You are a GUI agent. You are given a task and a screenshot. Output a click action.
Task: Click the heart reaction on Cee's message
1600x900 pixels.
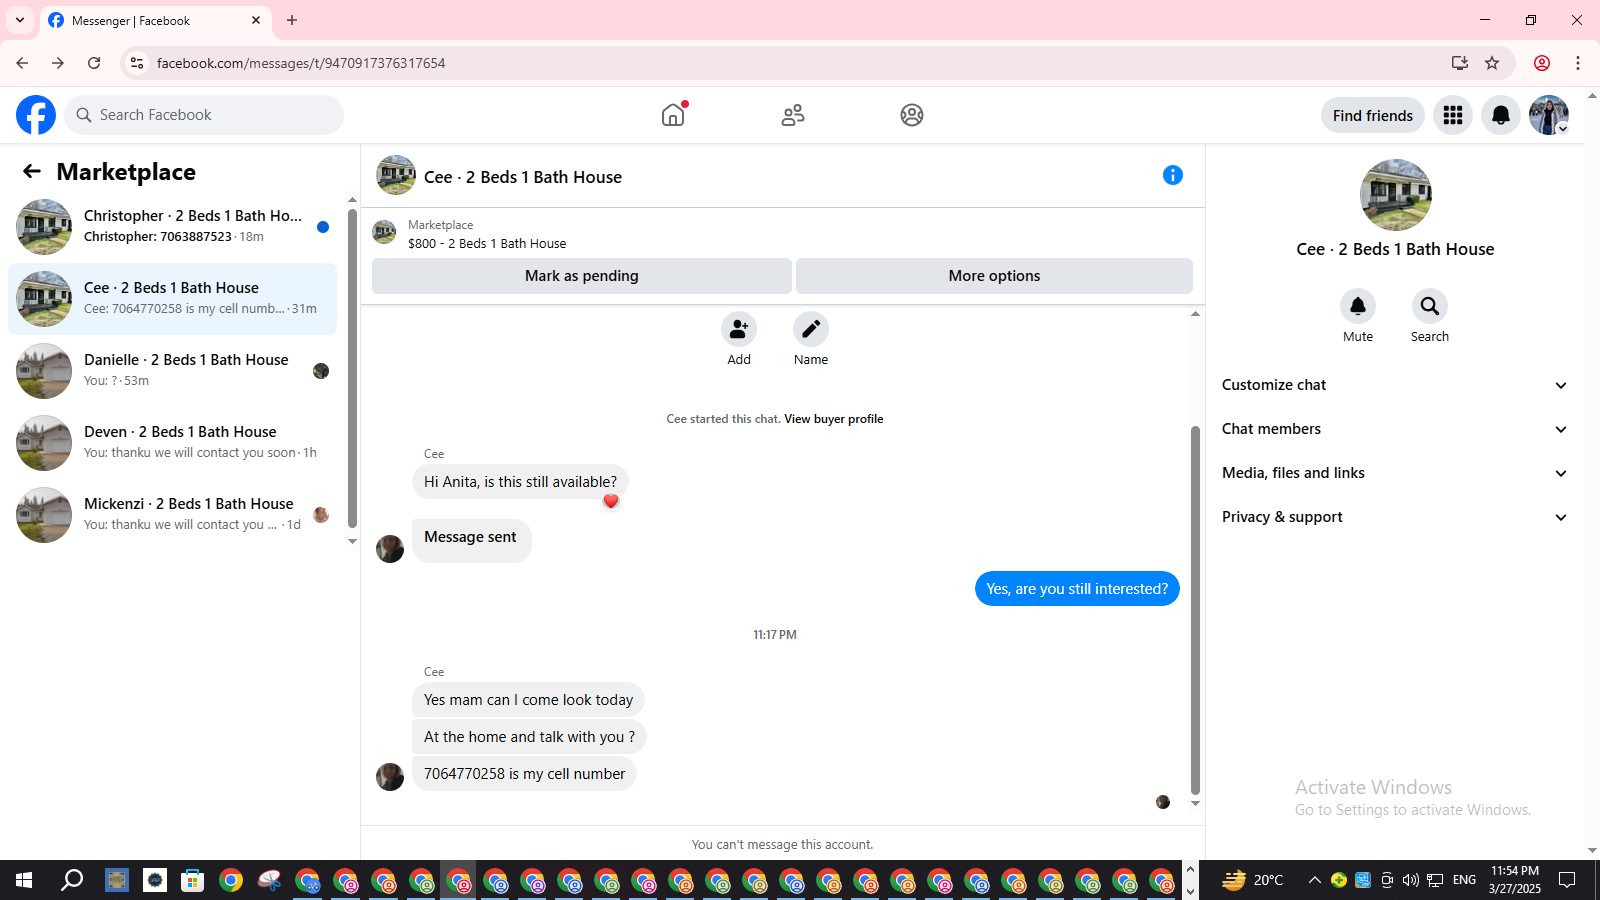(611, 501)
